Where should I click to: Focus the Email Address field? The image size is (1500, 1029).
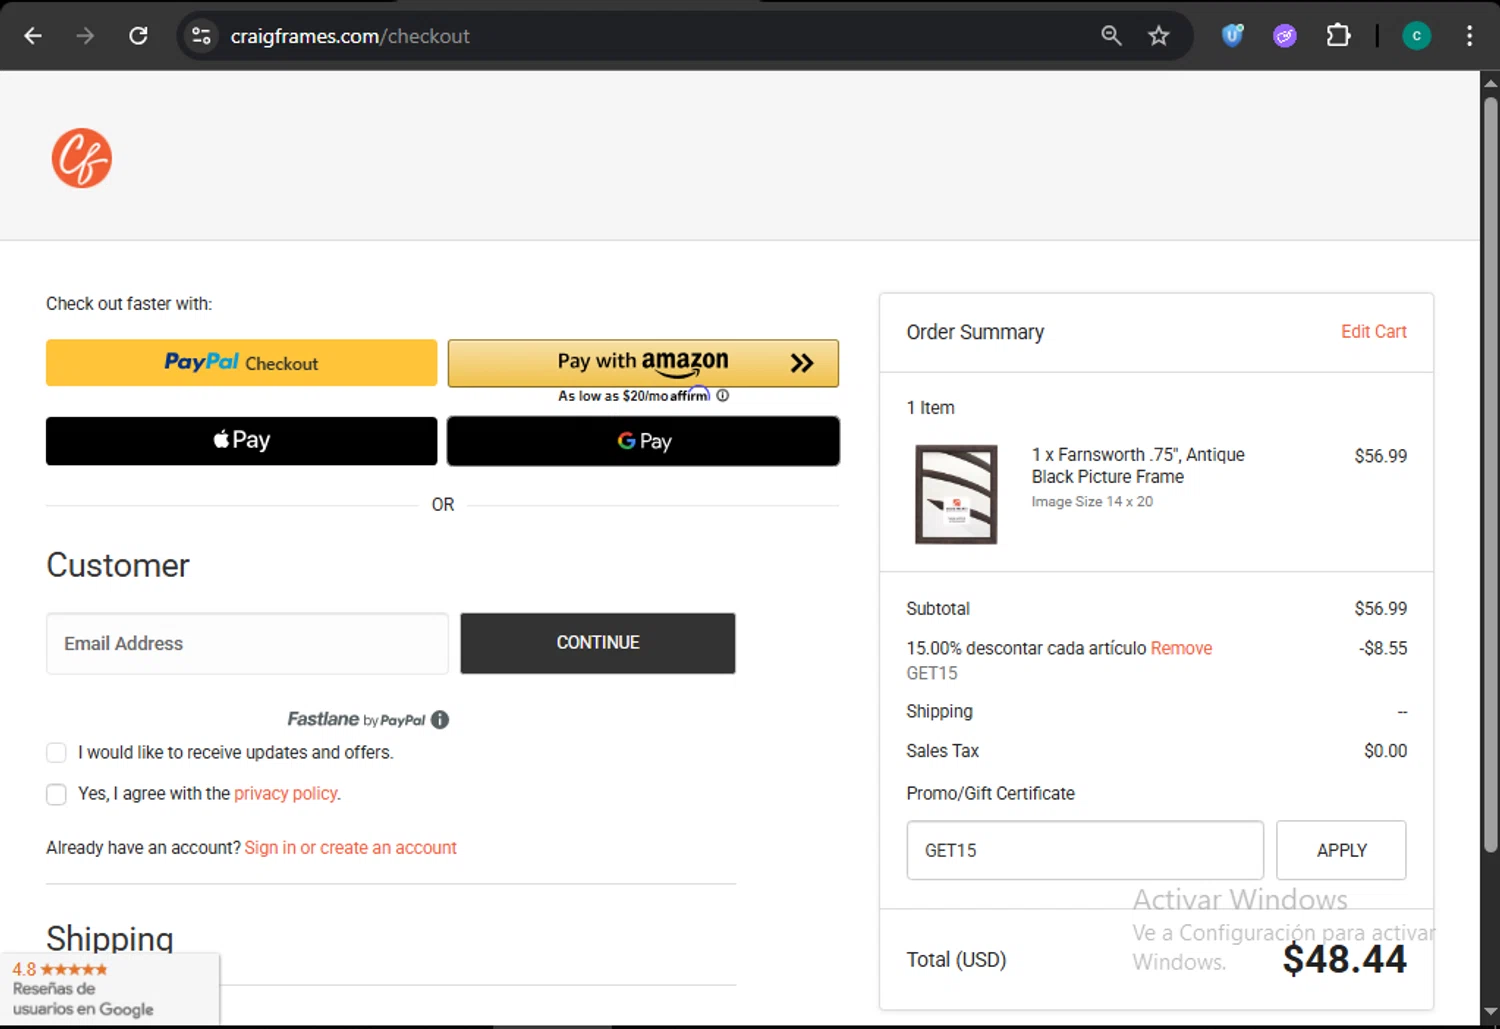click(x=247, y=643)
